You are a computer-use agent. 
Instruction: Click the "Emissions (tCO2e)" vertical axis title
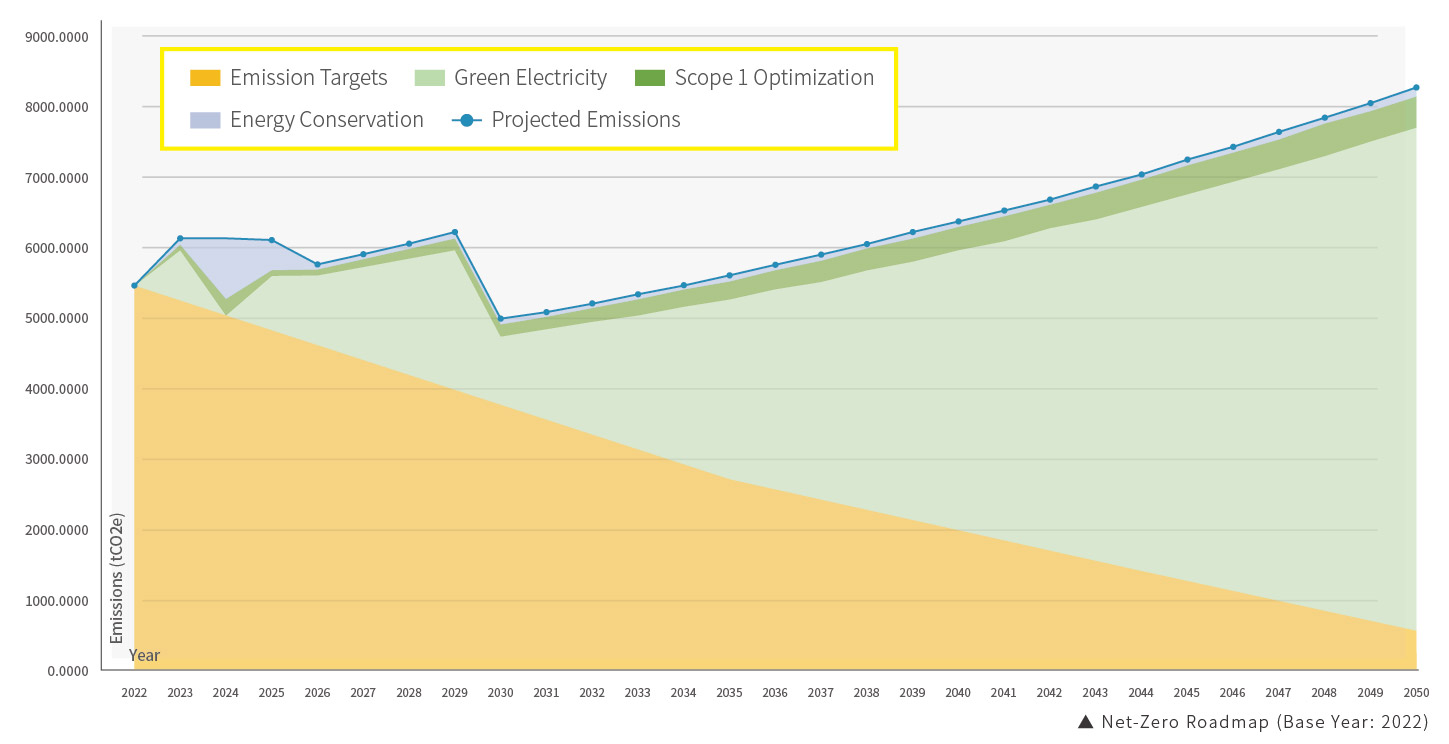coord(117,580)
